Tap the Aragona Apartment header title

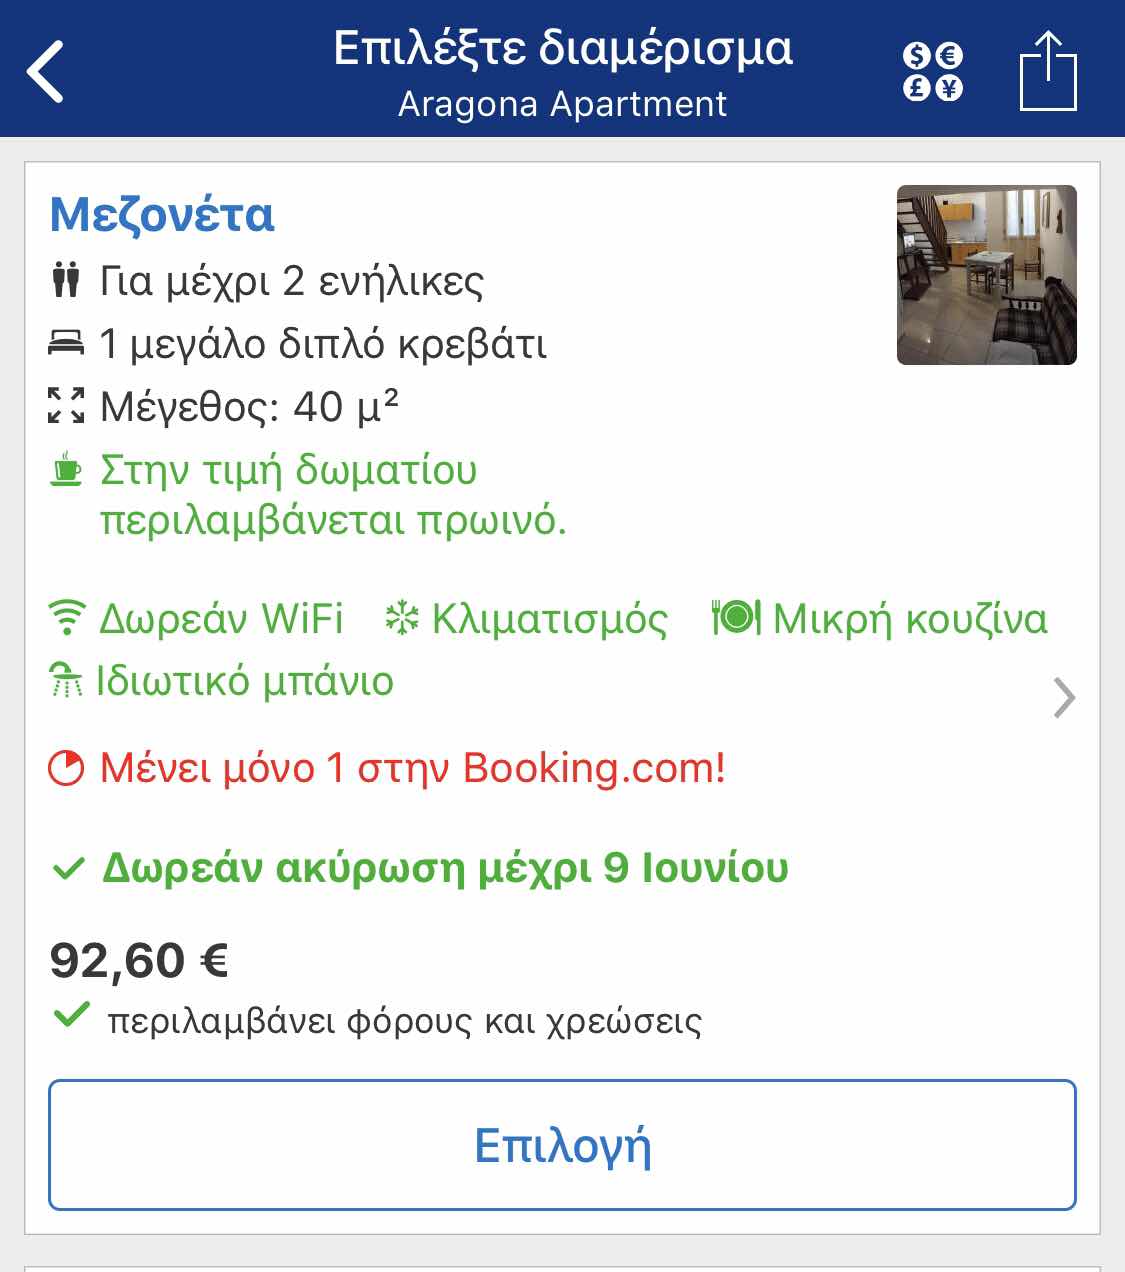[562, 104]
